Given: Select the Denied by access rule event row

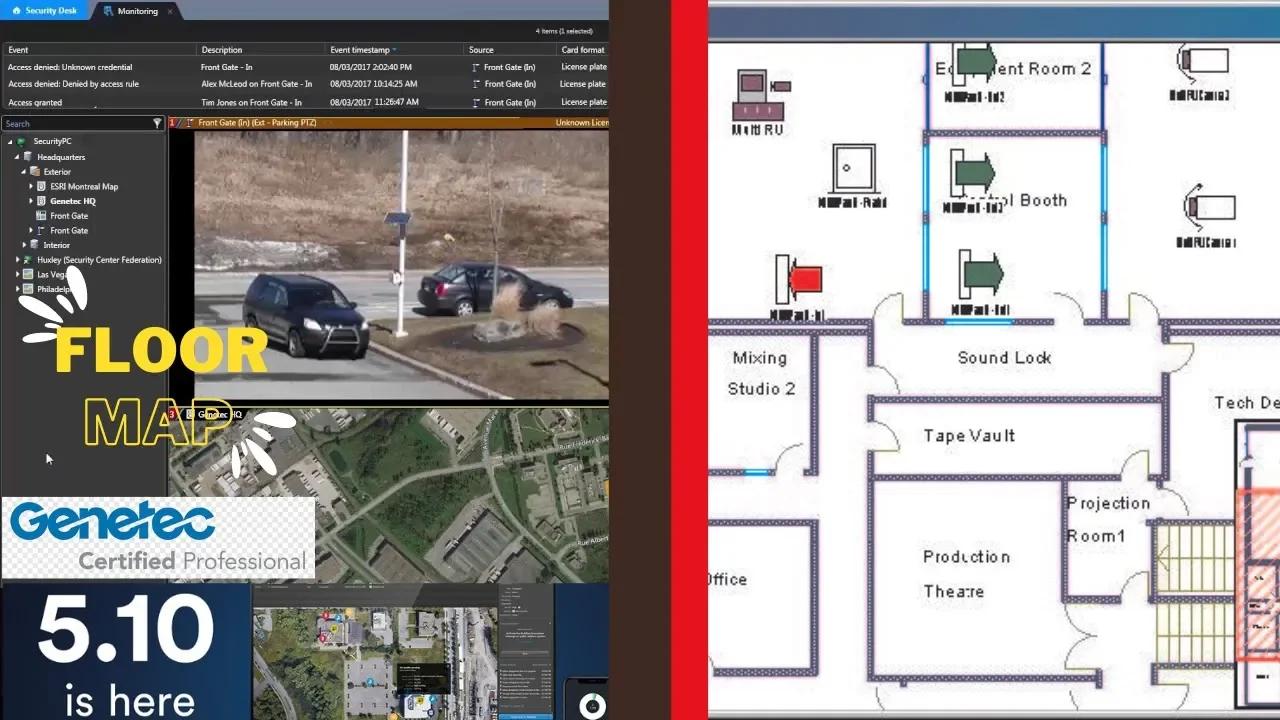Looking at the screenshot, I should tap(306, 84).
